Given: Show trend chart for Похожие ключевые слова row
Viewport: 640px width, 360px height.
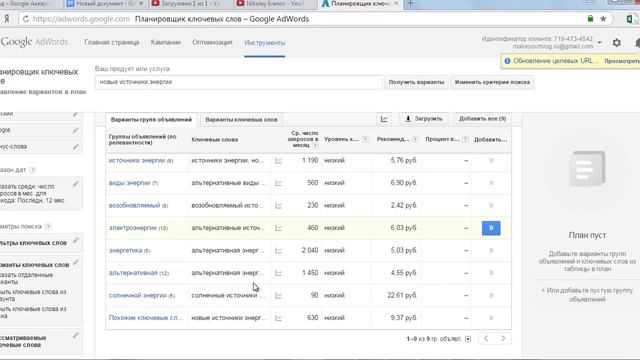Looking at the screenshot, I should coord(278,318).
